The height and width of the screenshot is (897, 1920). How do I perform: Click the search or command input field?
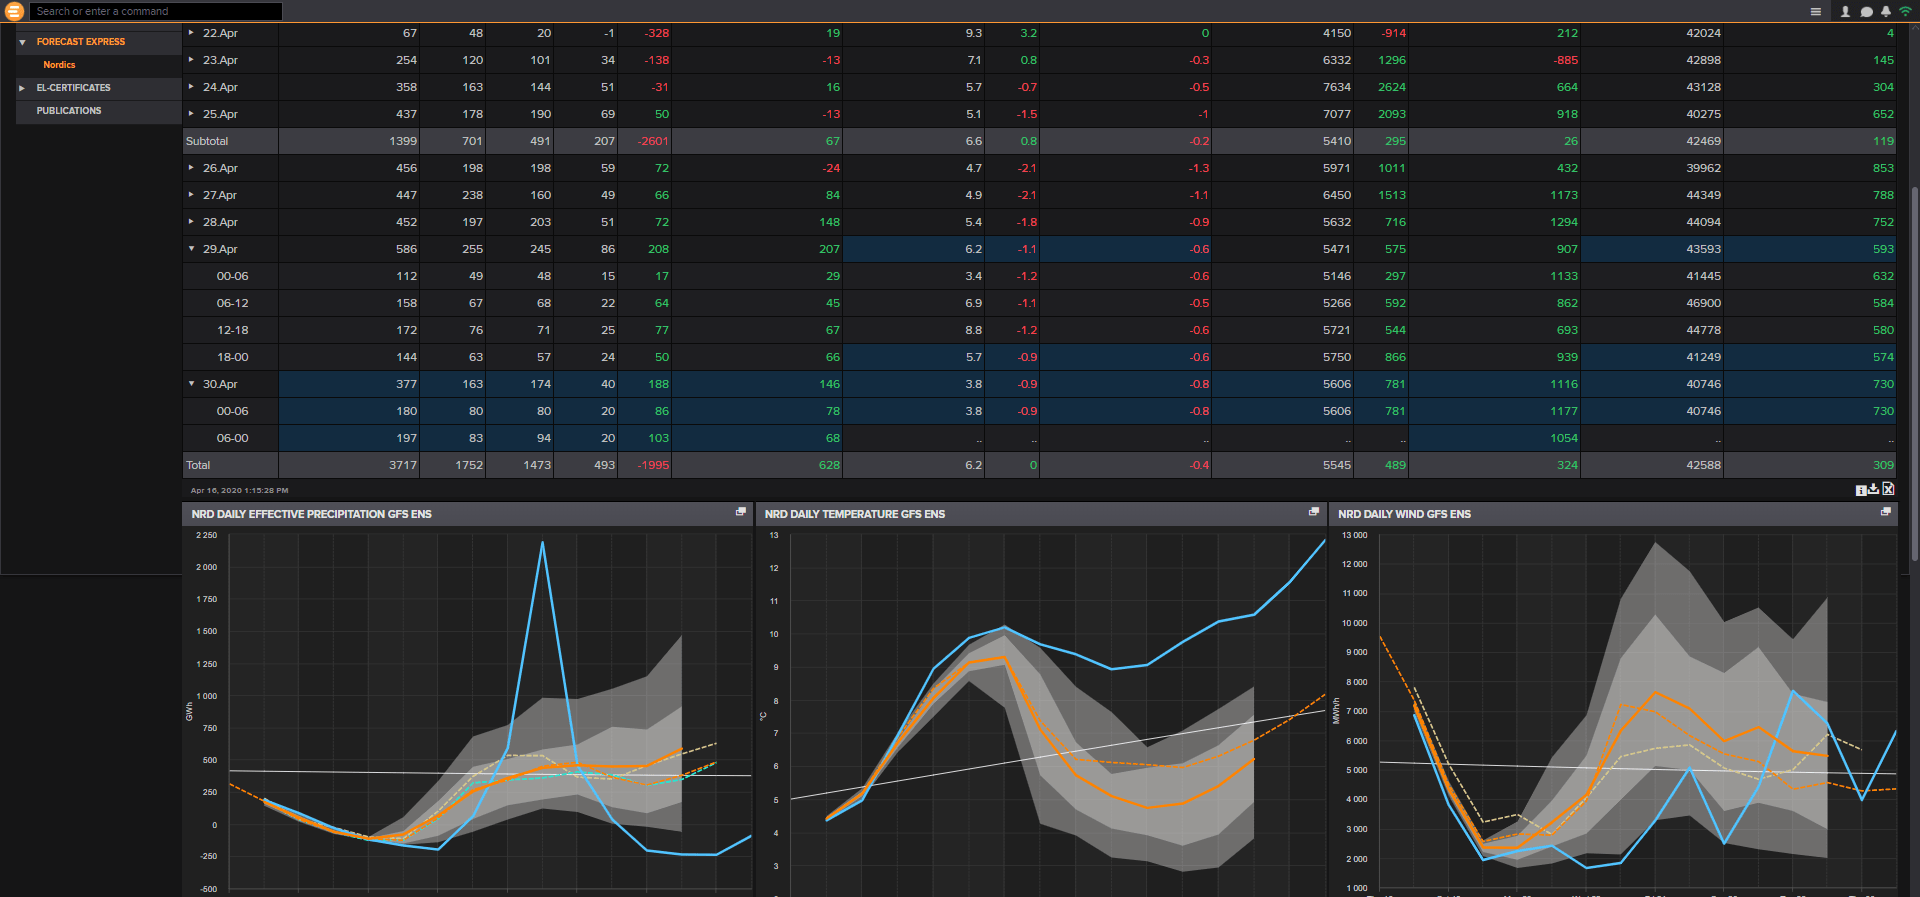pyautogui.click(x=155, y=11)
